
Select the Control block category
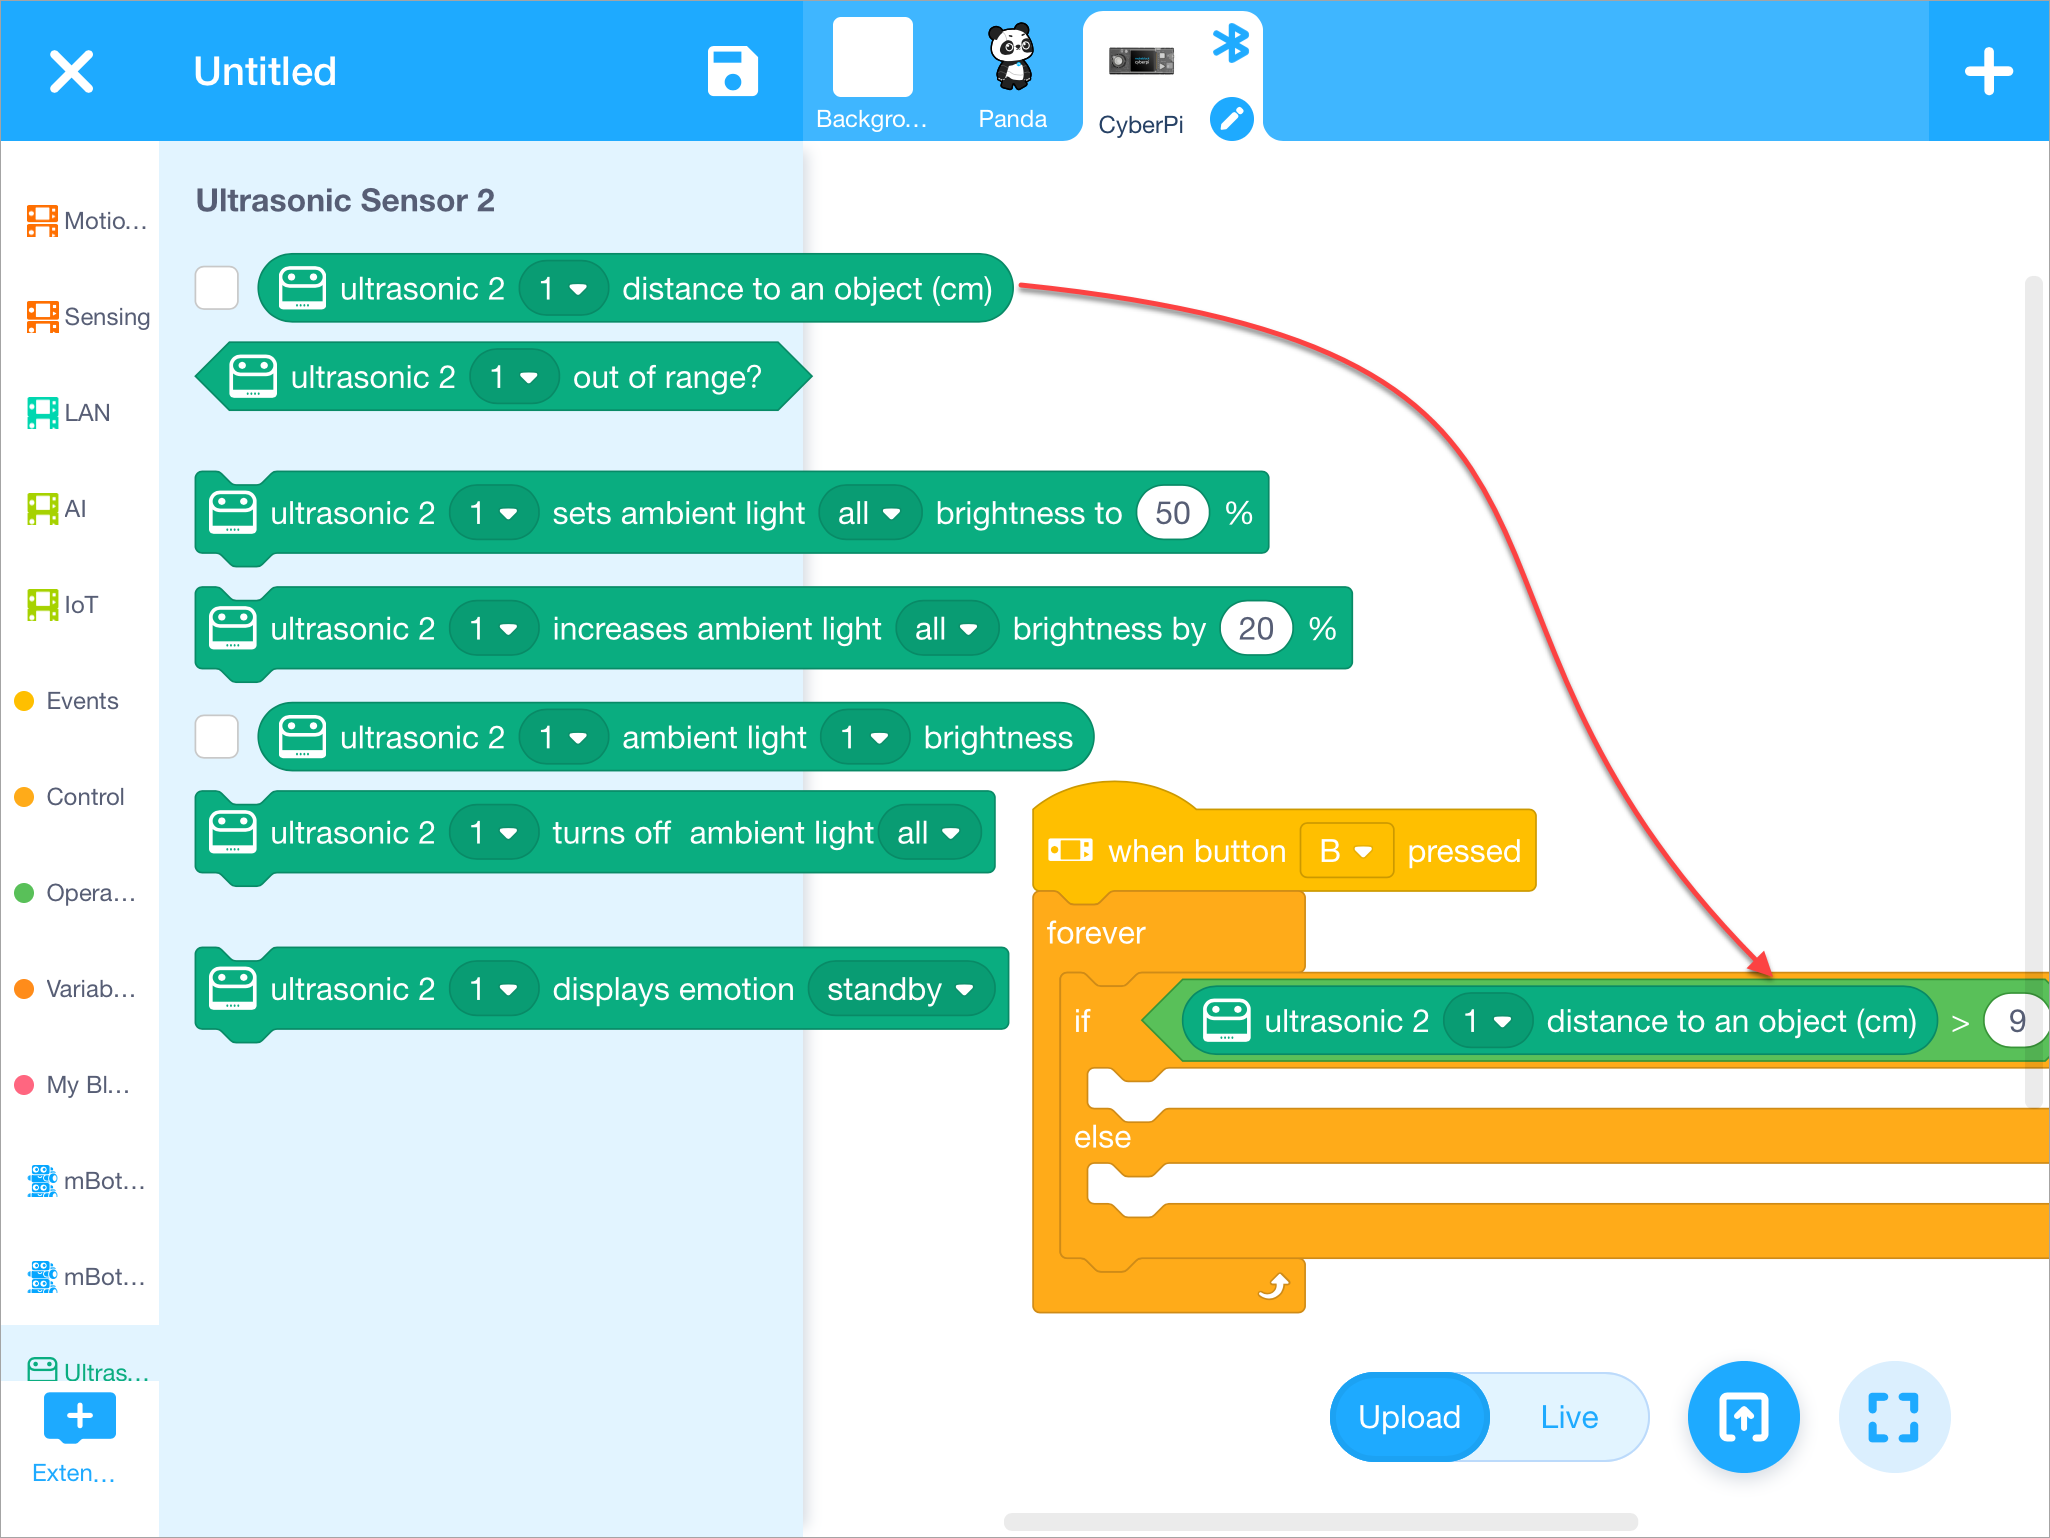(x=70, y=797)
